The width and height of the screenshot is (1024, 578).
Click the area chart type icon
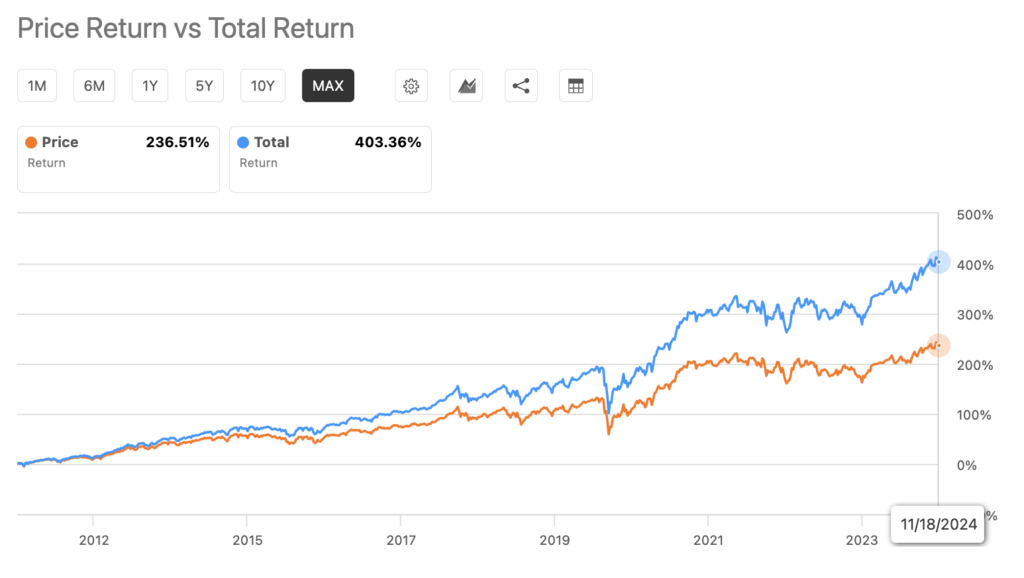click(x=466, y=86)
